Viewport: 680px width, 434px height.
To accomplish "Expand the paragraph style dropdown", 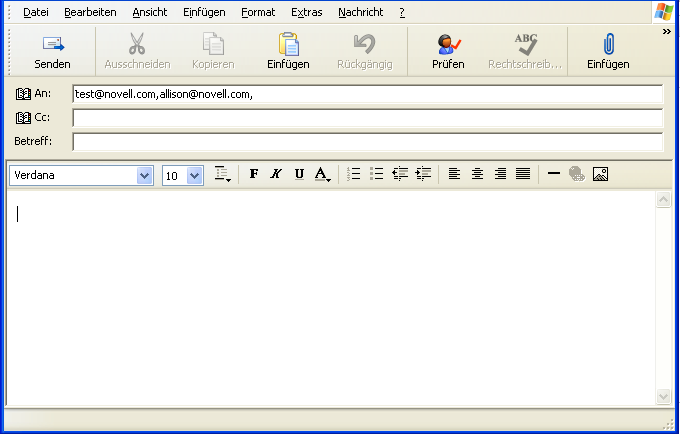I will pyautogui.click(x=224, y=175).
